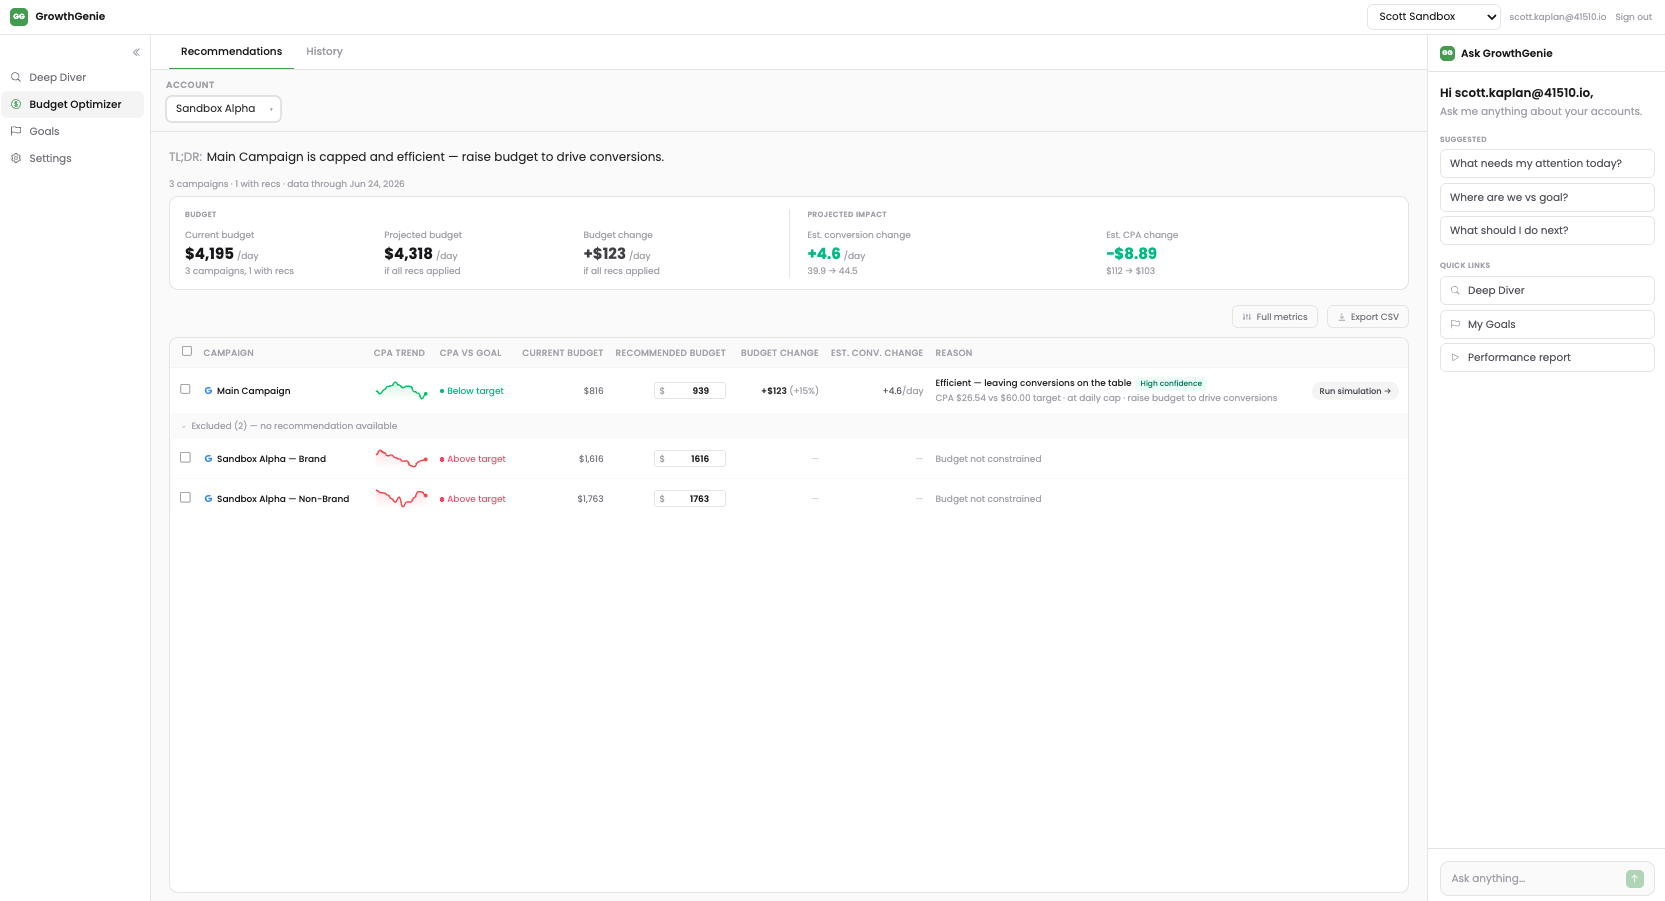
Task: Click the Sandbox Alpha — Non-Brand Google icon
Action: coord(208,499)
